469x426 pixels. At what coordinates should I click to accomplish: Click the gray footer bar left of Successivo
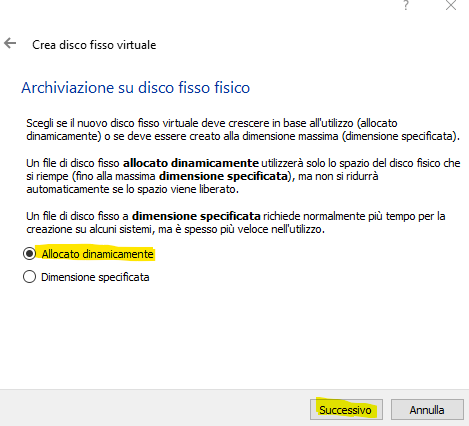[x=155, y=409]
